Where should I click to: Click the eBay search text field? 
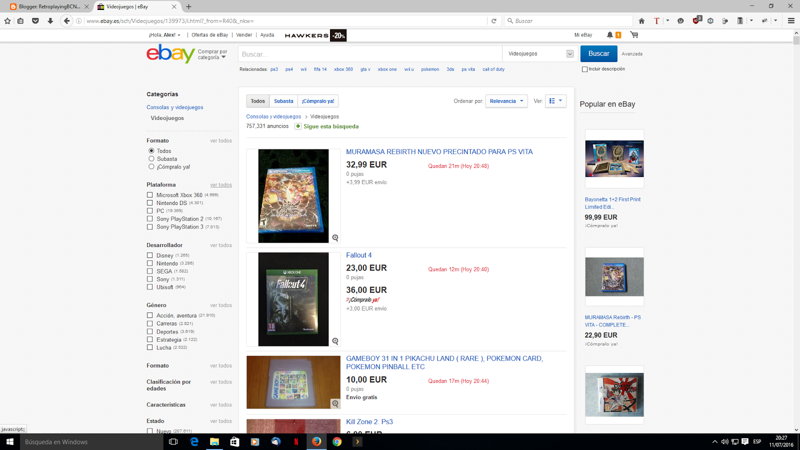[x=368, y=54]
